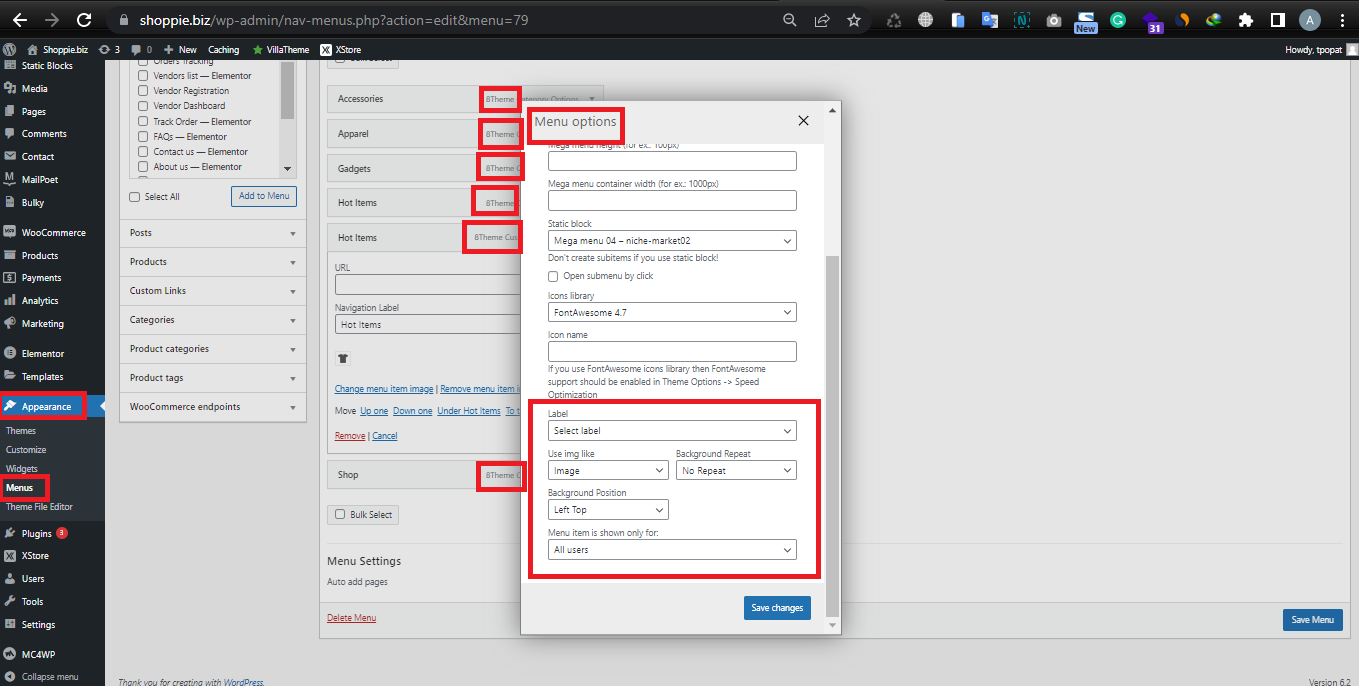This screenshot has height=686, width=1359.
Task: Check Contact us — Elementor page
Action: tap(143, 152)
